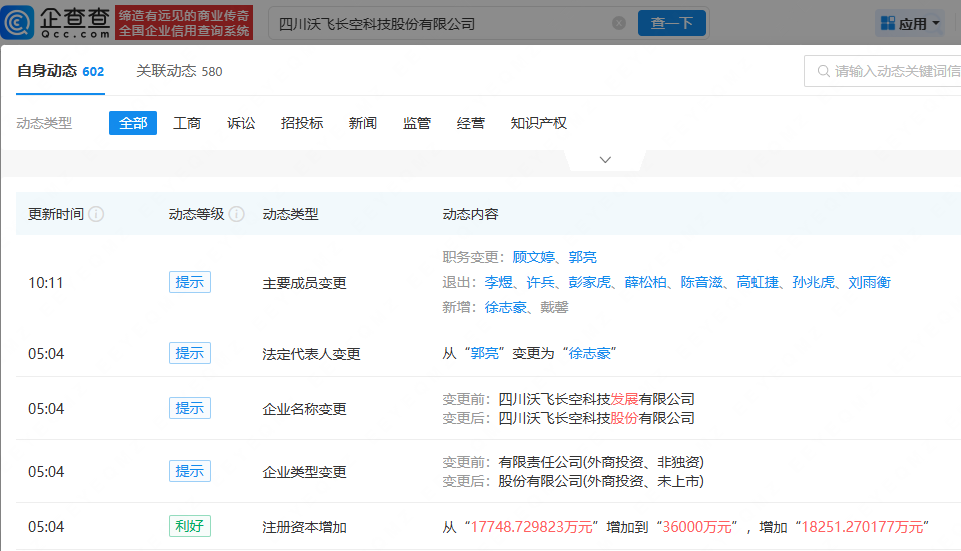Filter by 招投标 dynamic type
This screenshot has height=551, width=961.
point(302,123)
